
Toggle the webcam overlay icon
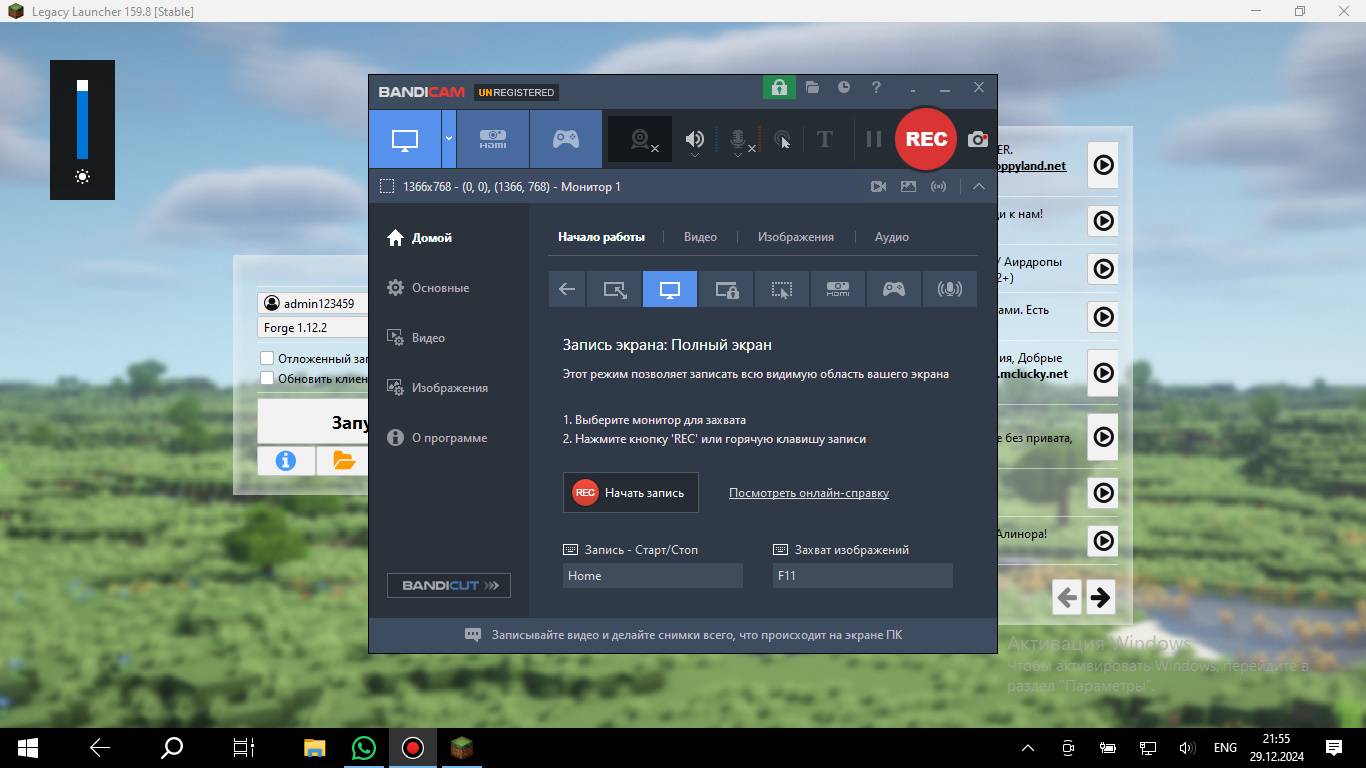coord(641,139)
